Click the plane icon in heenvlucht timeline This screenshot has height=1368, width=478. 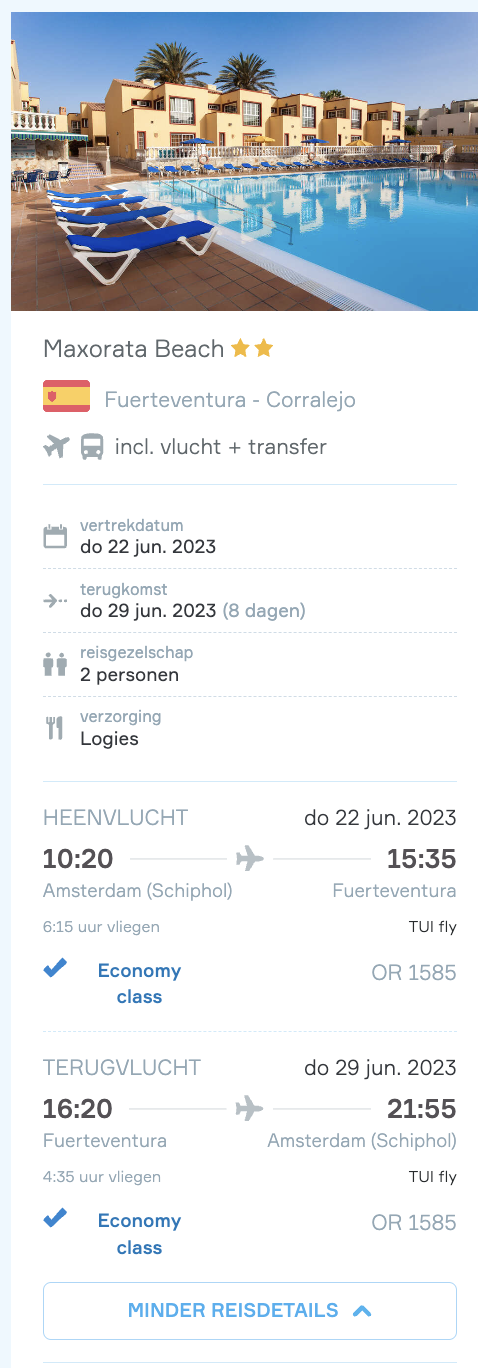249,858
